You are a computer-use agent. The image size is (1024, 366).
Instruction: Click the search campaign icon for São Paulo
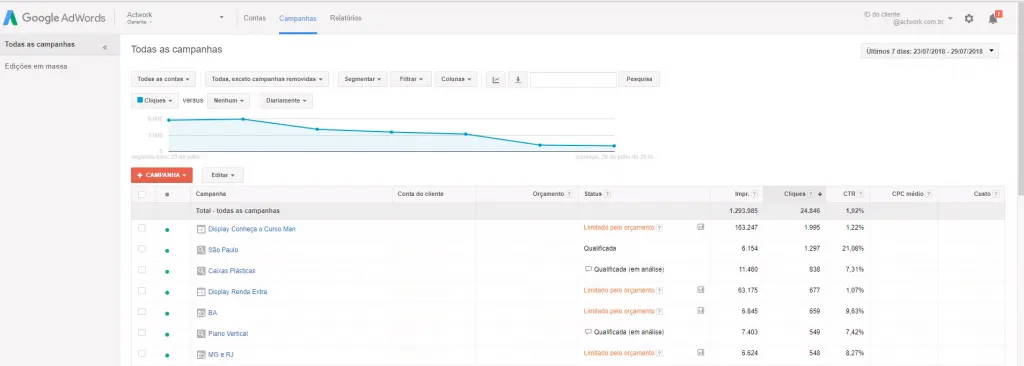point(201,250)
